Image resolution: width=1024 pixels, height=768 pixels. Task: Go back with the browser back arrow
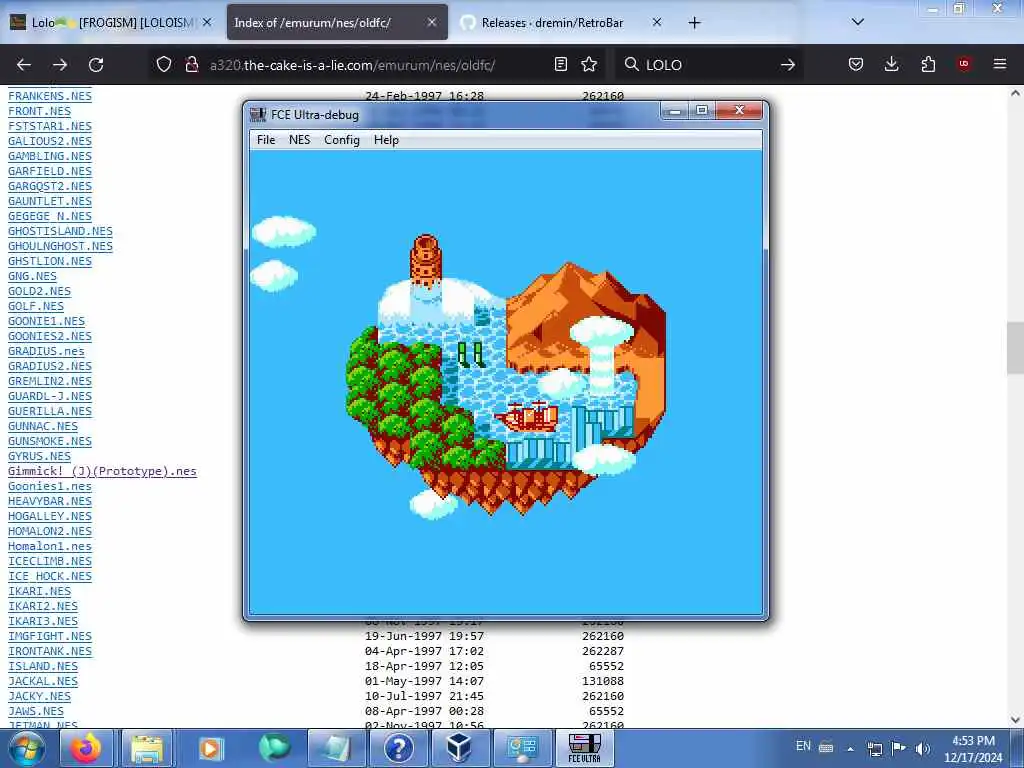coord(24,65)
